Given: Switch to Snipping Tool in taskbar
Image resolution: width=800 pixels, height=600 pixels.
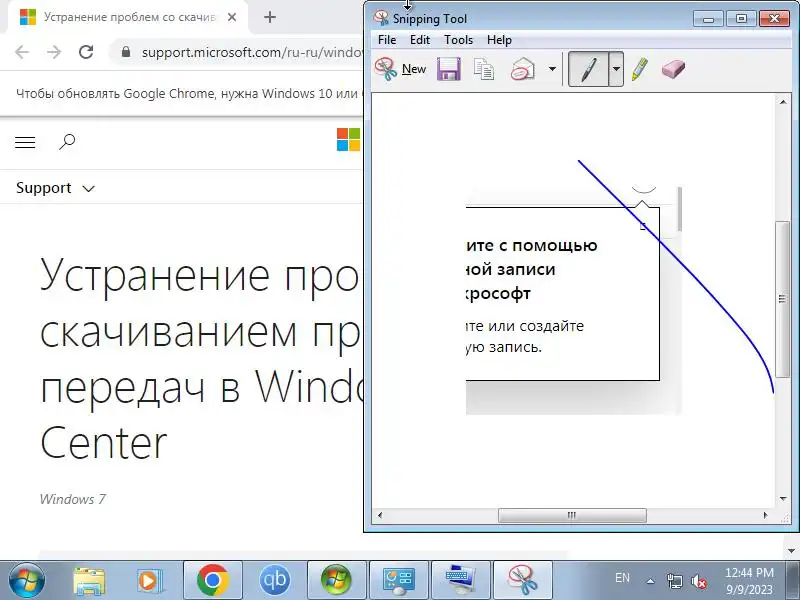Looking at the screenshot, I should (x=522, y=581).
